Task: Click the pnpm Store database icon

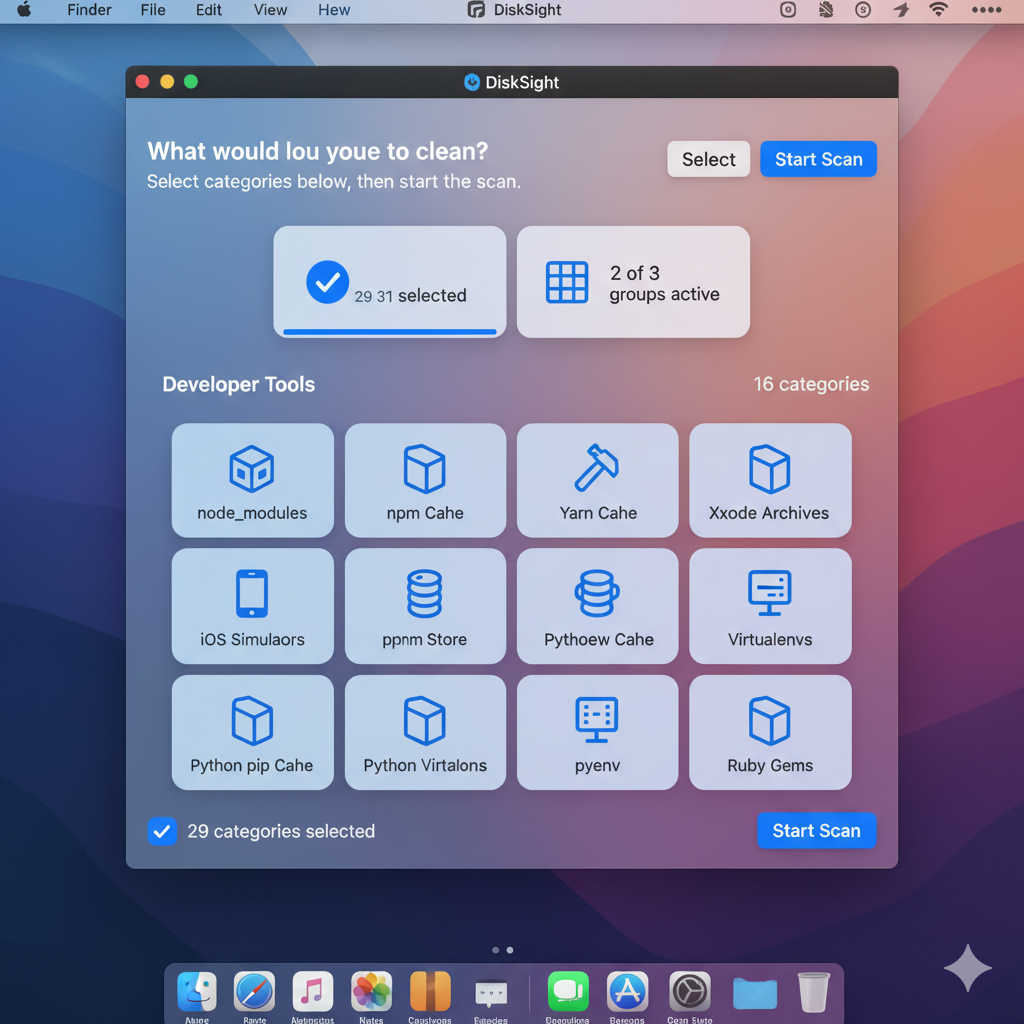Action: point(424,593)
